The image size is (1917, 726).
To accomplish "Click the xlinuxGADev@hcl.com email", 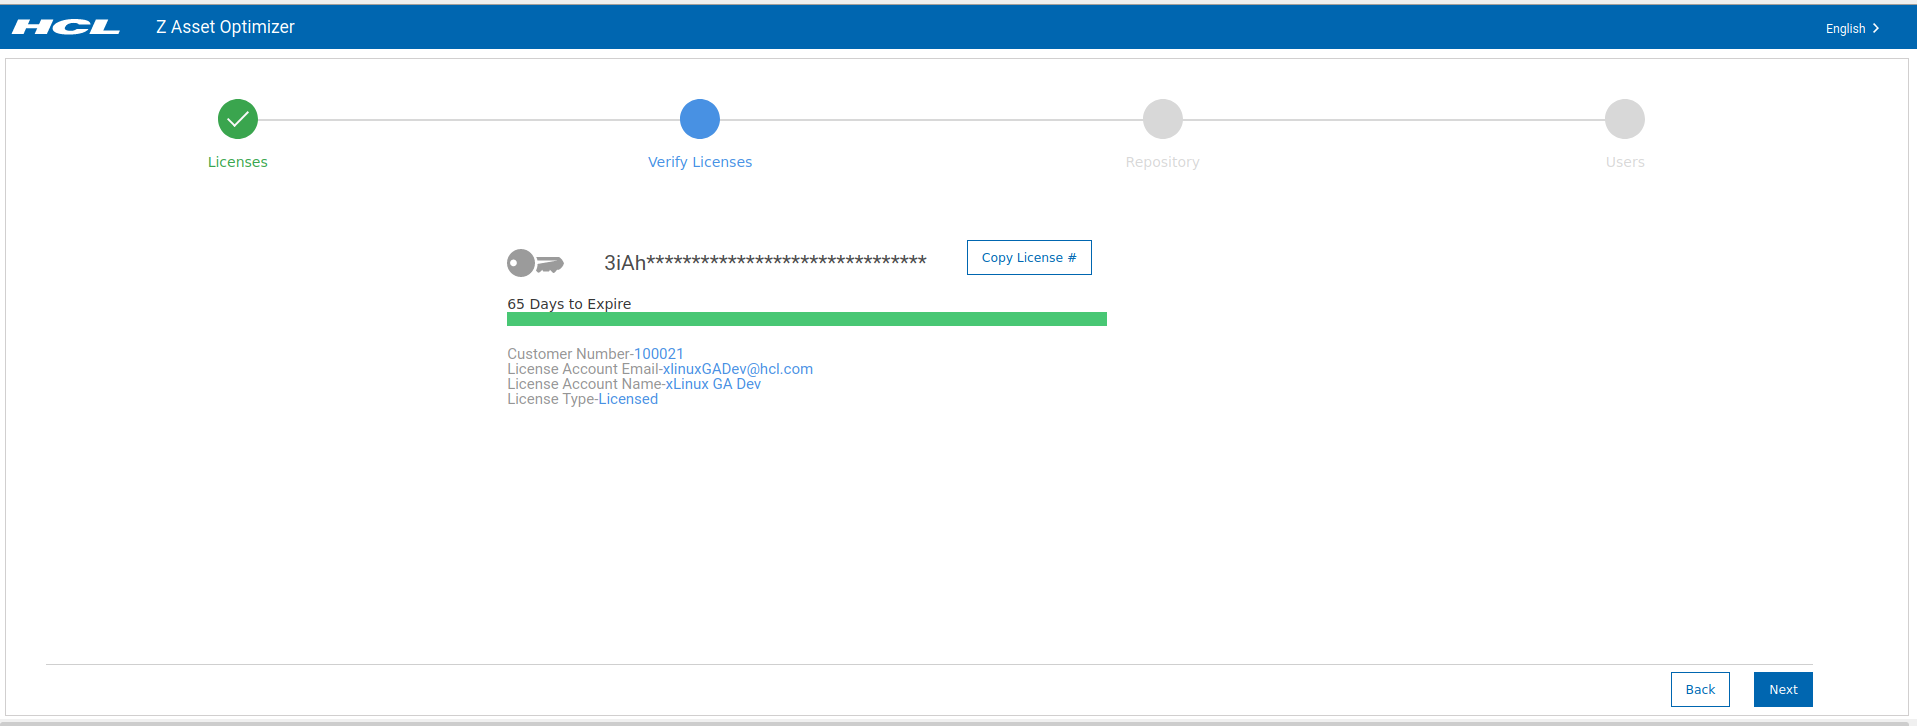I will 738,369.
